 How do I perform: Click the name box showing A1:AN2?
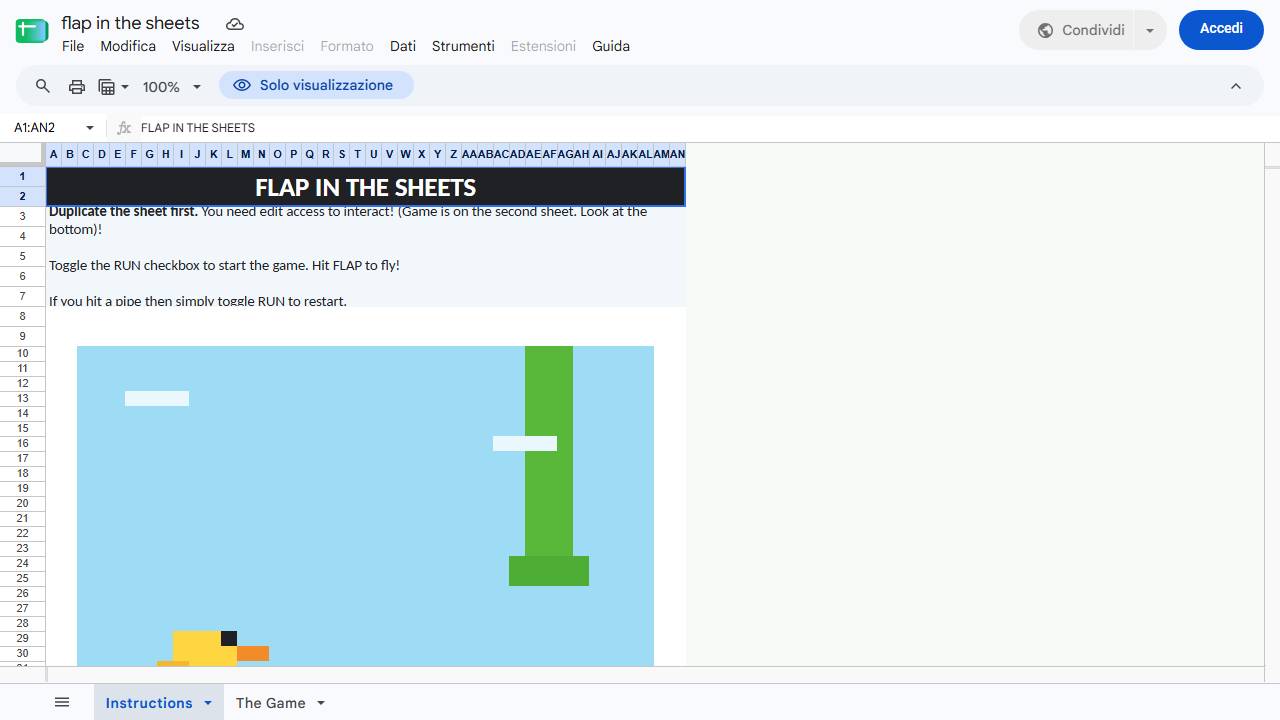(46, 128)
